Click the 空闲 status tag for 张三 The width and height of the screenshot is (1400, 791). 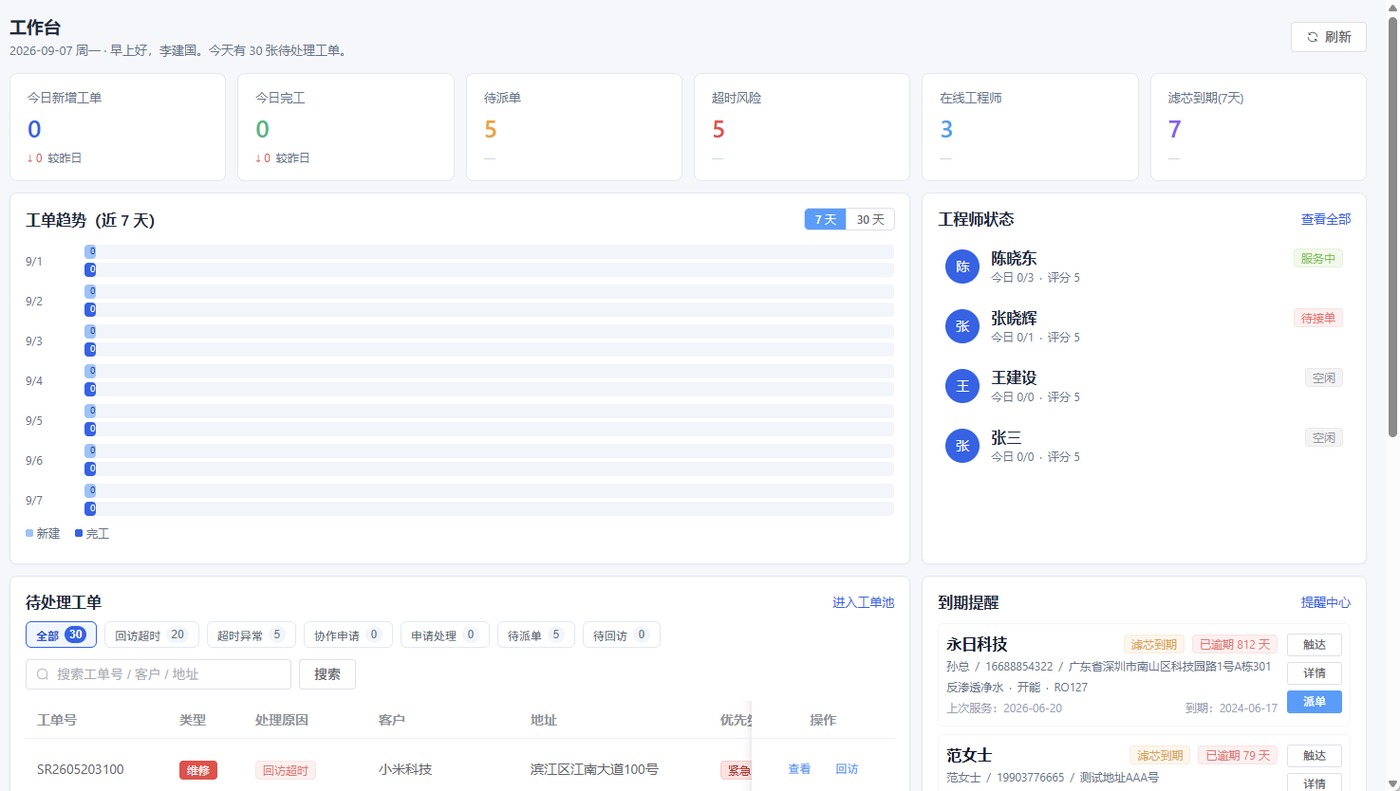(1324, 438)
